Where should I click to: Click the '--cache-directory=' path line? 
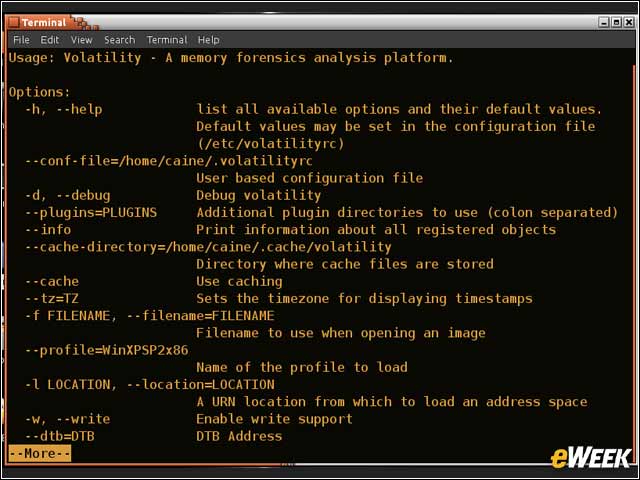coord(208,247)
